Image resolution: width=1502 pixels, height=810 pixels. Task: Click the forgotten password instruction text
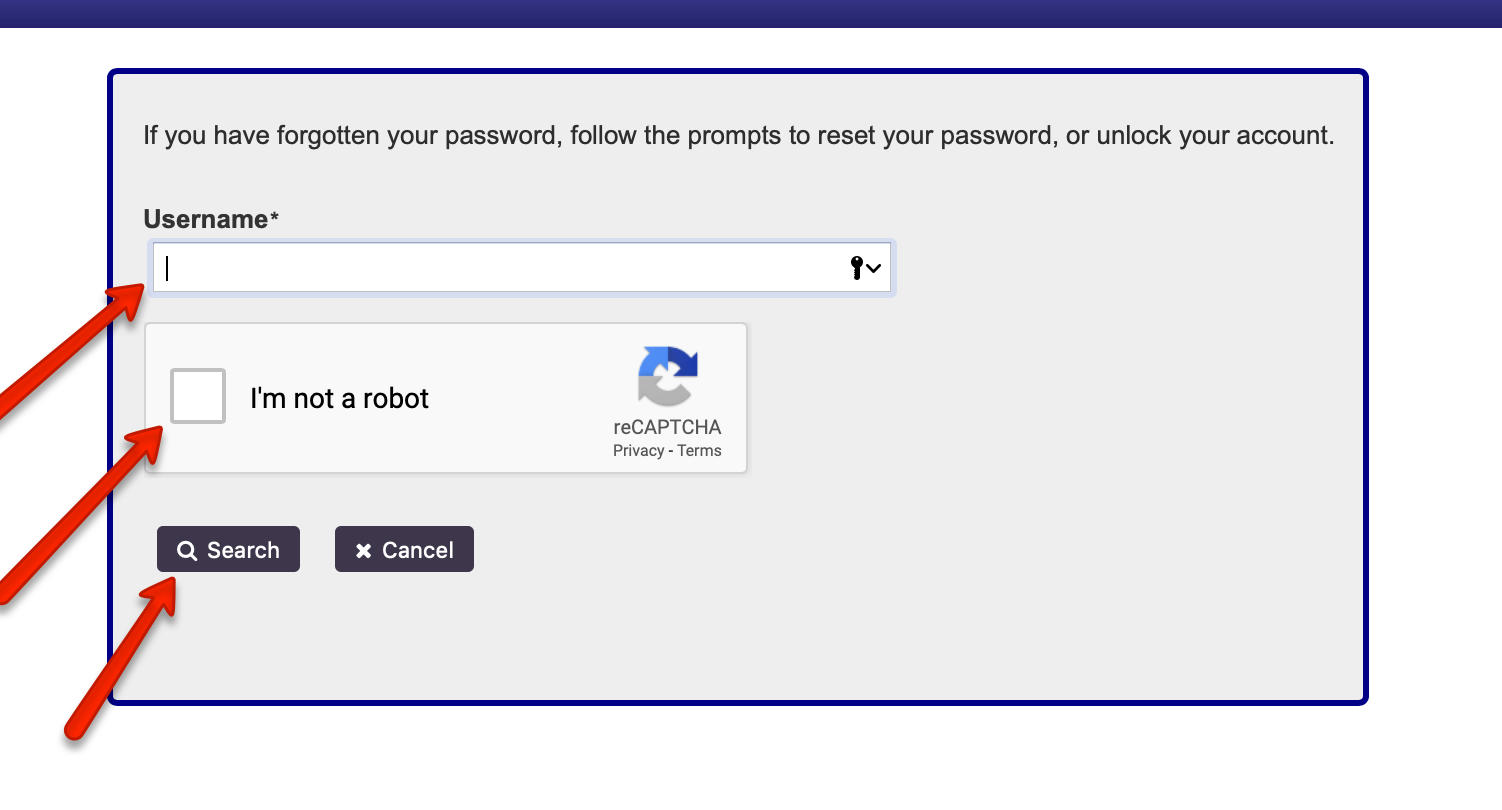[738, 135]
